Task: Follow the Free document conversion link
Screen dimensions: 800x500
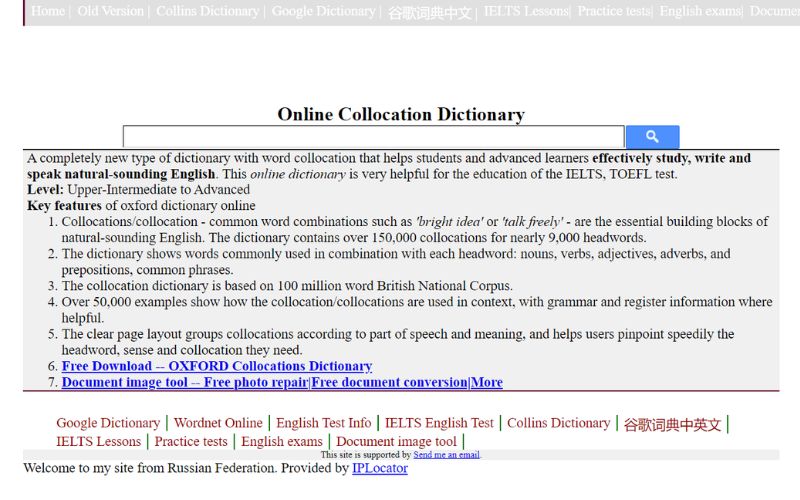Action: (389, 382)
